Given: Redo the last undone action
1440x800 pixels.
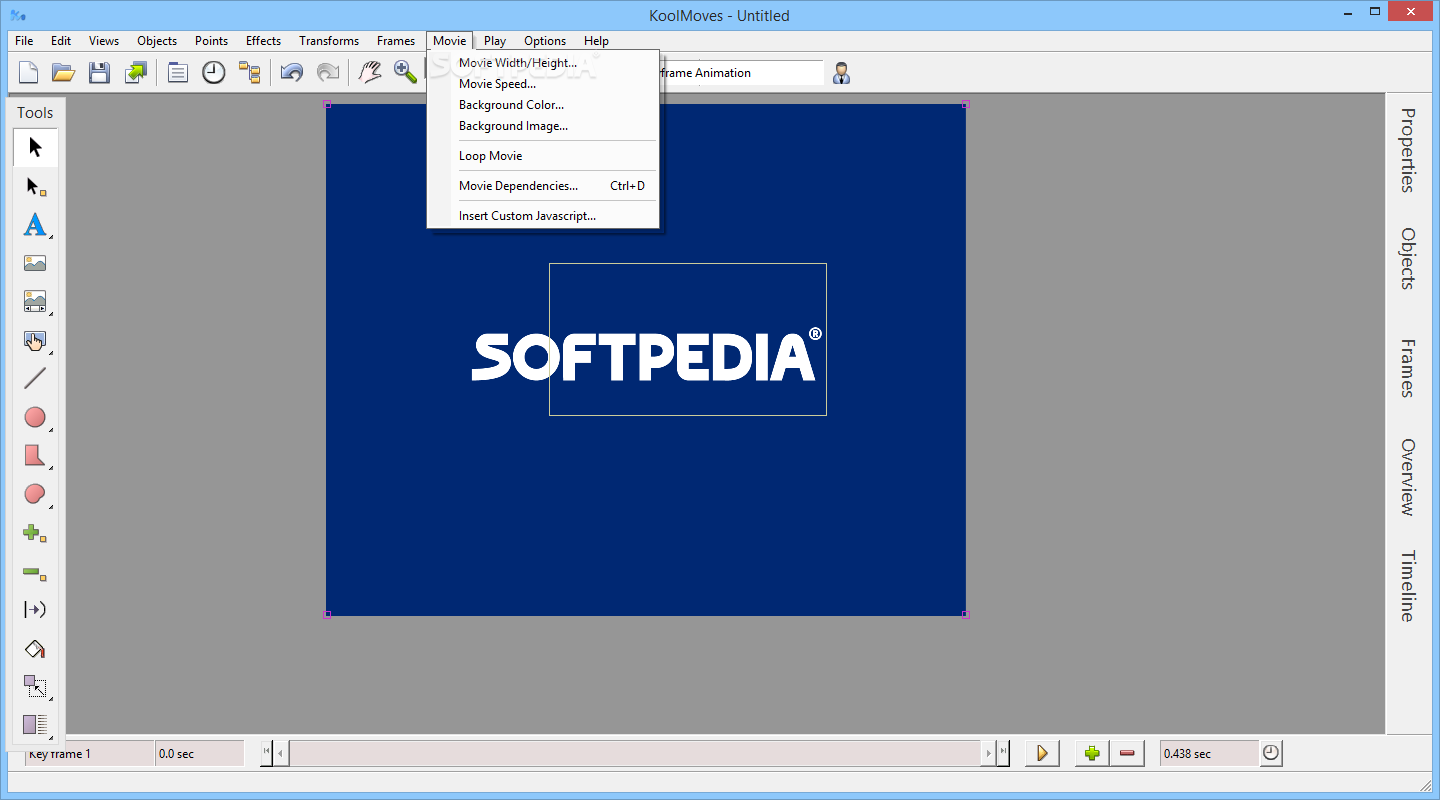Looking at the screenshot, I should (x=327, y=72).
